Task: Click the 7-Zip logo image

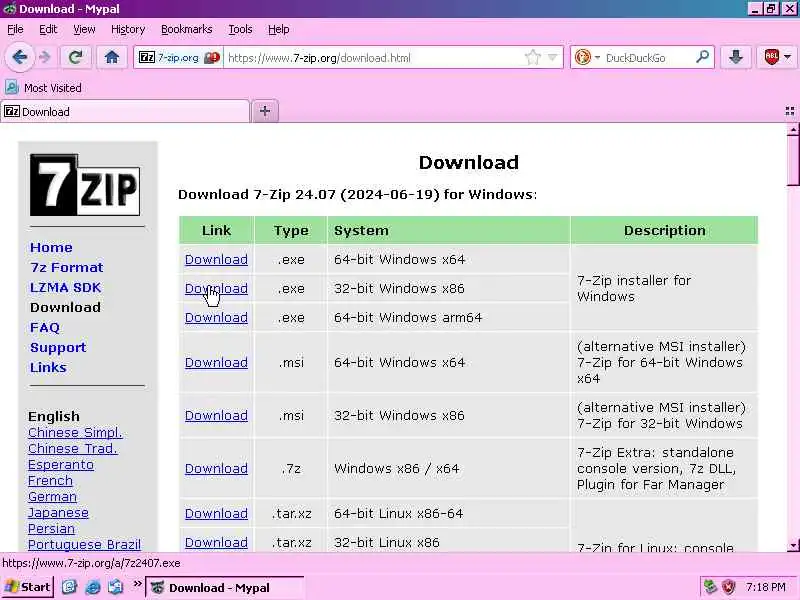Action: coord(85,185)
